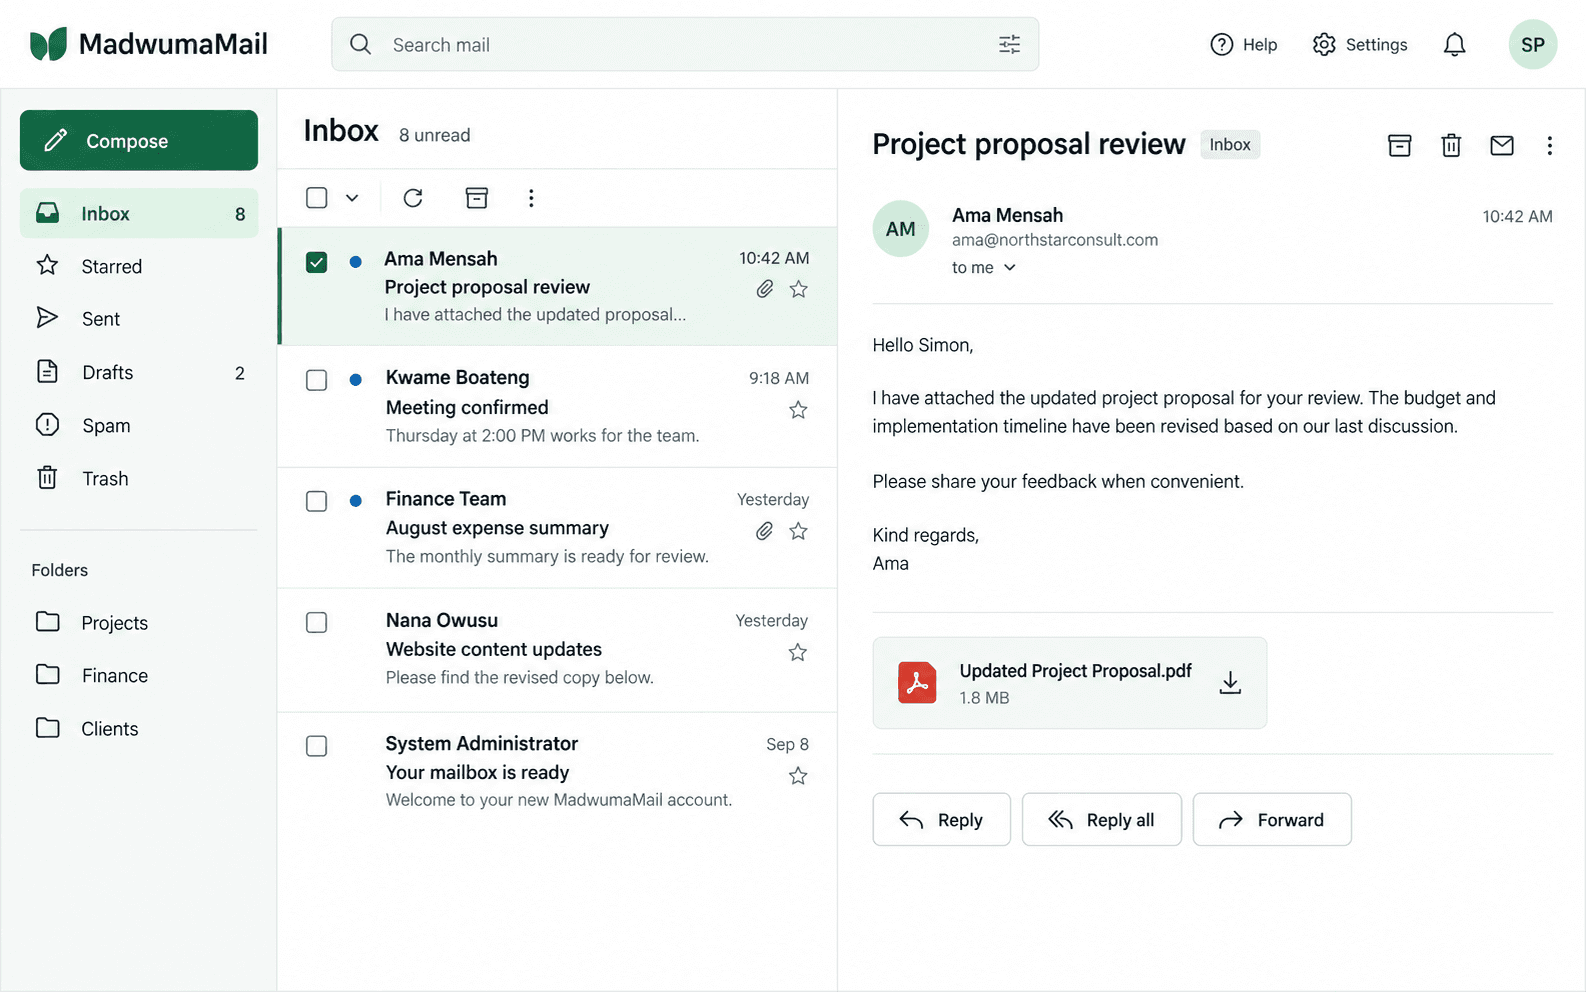The image size is (1586, 992).
Task: Open the notifications bell
Action: pos(1454,45)
